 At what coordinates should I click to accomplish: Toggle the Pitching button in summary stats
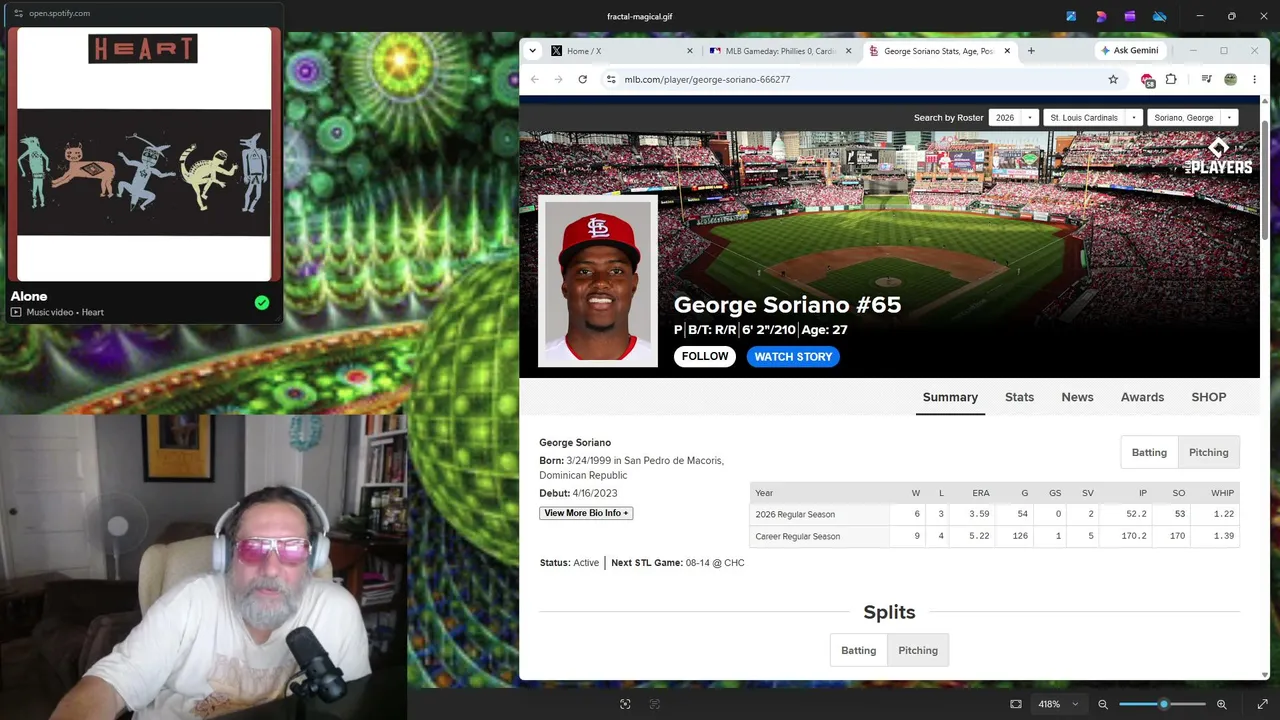[x=1208, y=453]
